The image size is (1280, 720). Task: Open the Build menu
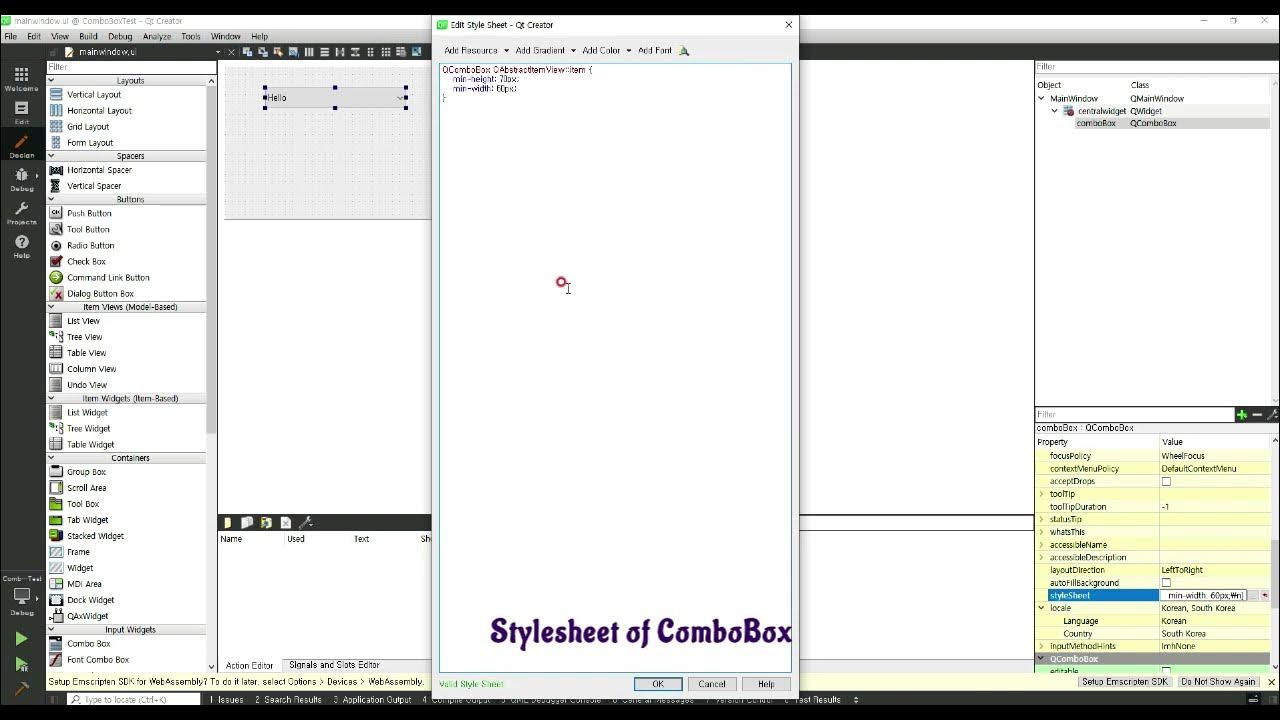pos(88,36)
